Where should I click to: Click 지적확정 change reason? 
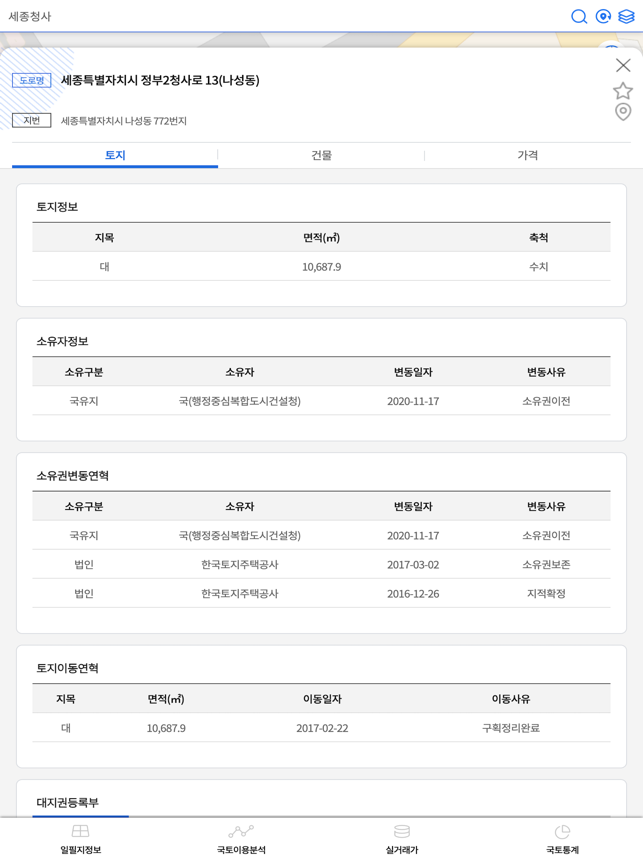point(546,594)
